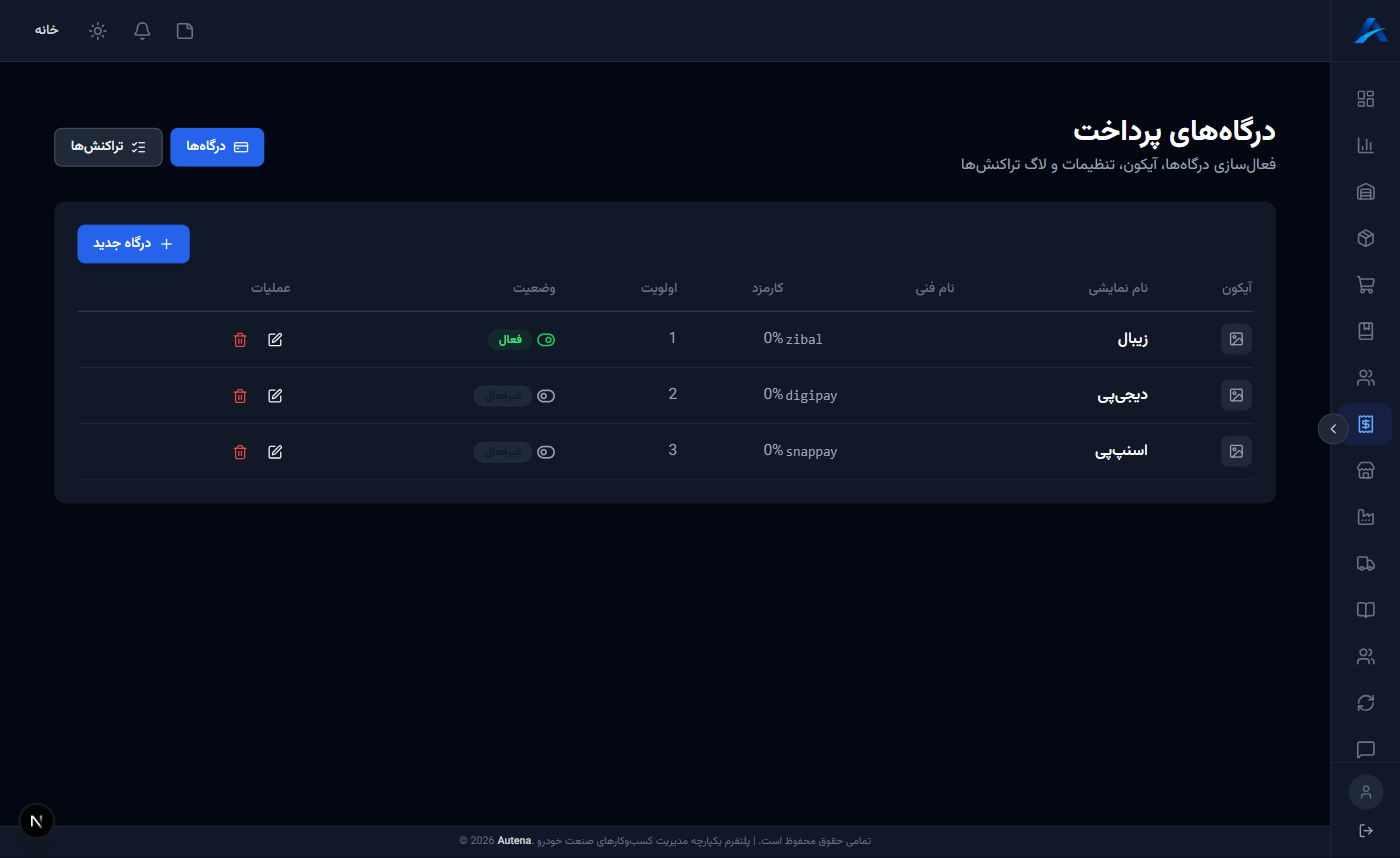Image resolution: width=1400 pixels, height=858 pixels.
Task: Click the Next.js N badge icon
Action: (37, 821)
